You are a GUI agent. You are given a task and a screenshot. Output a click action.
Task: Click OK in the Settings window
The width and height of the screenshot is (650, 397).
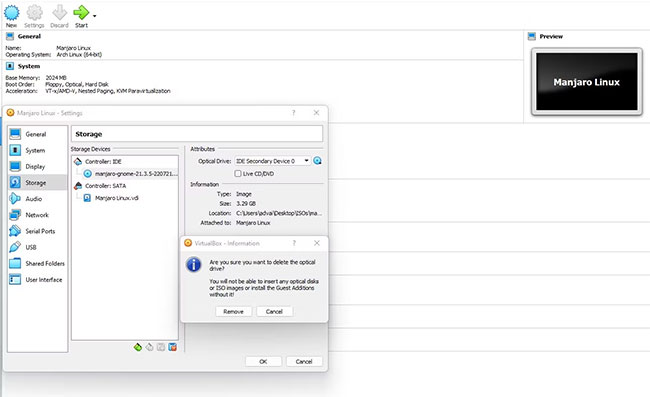(263, 361)
